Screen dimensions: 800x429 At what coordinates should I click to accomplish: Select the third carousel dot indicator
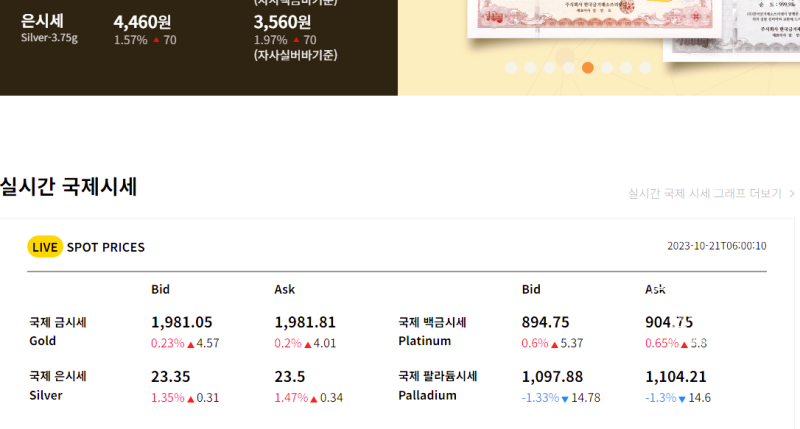pyautogui.click(x=549, y=68)
